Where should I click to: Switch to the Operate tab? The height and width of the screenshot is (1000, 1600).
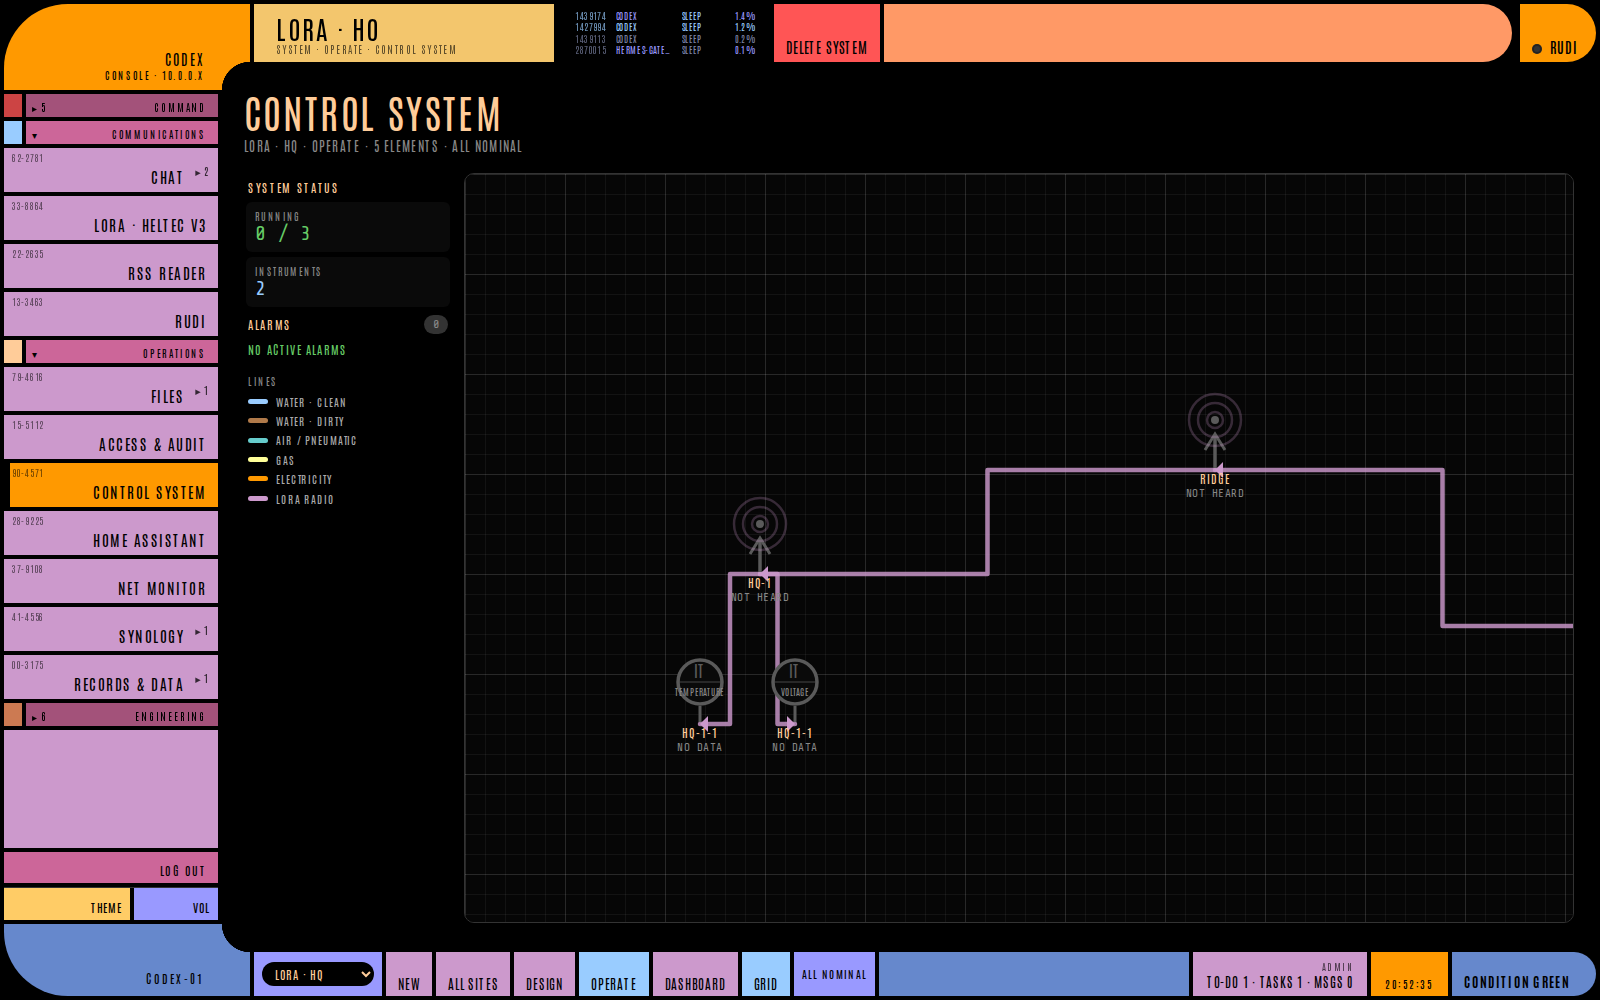point(614,974)
